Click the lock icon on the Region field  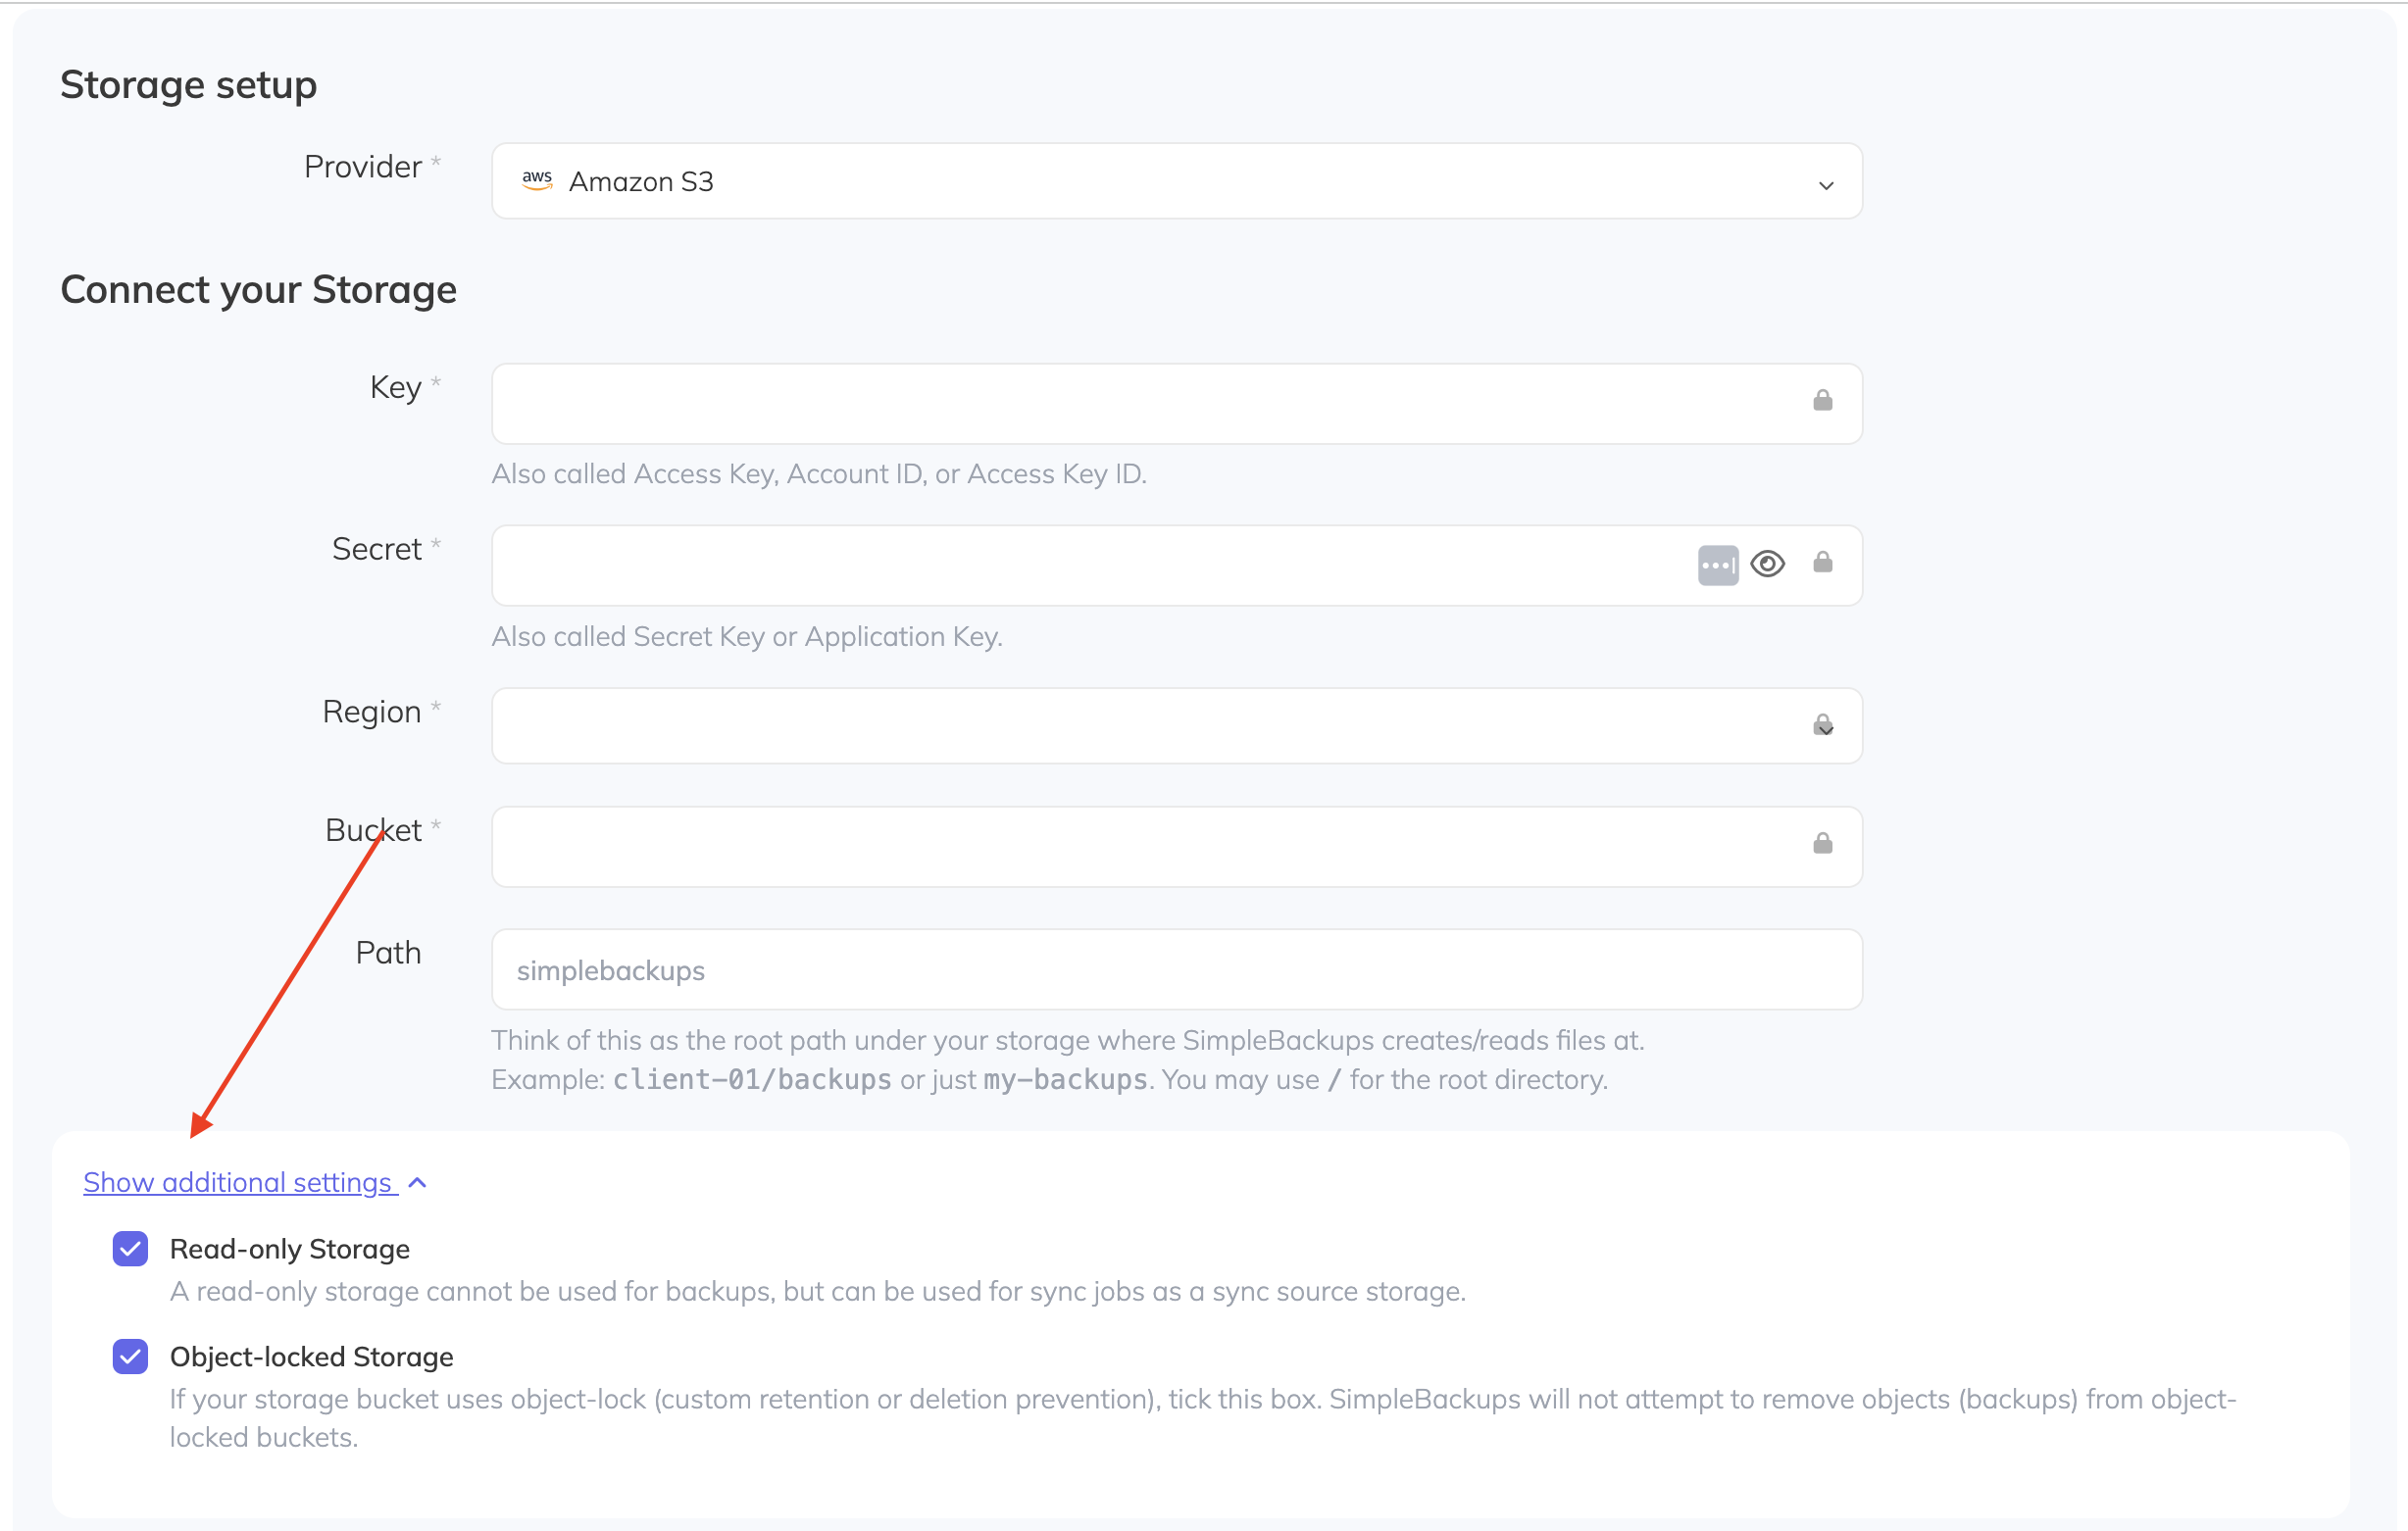point(1822,723)
